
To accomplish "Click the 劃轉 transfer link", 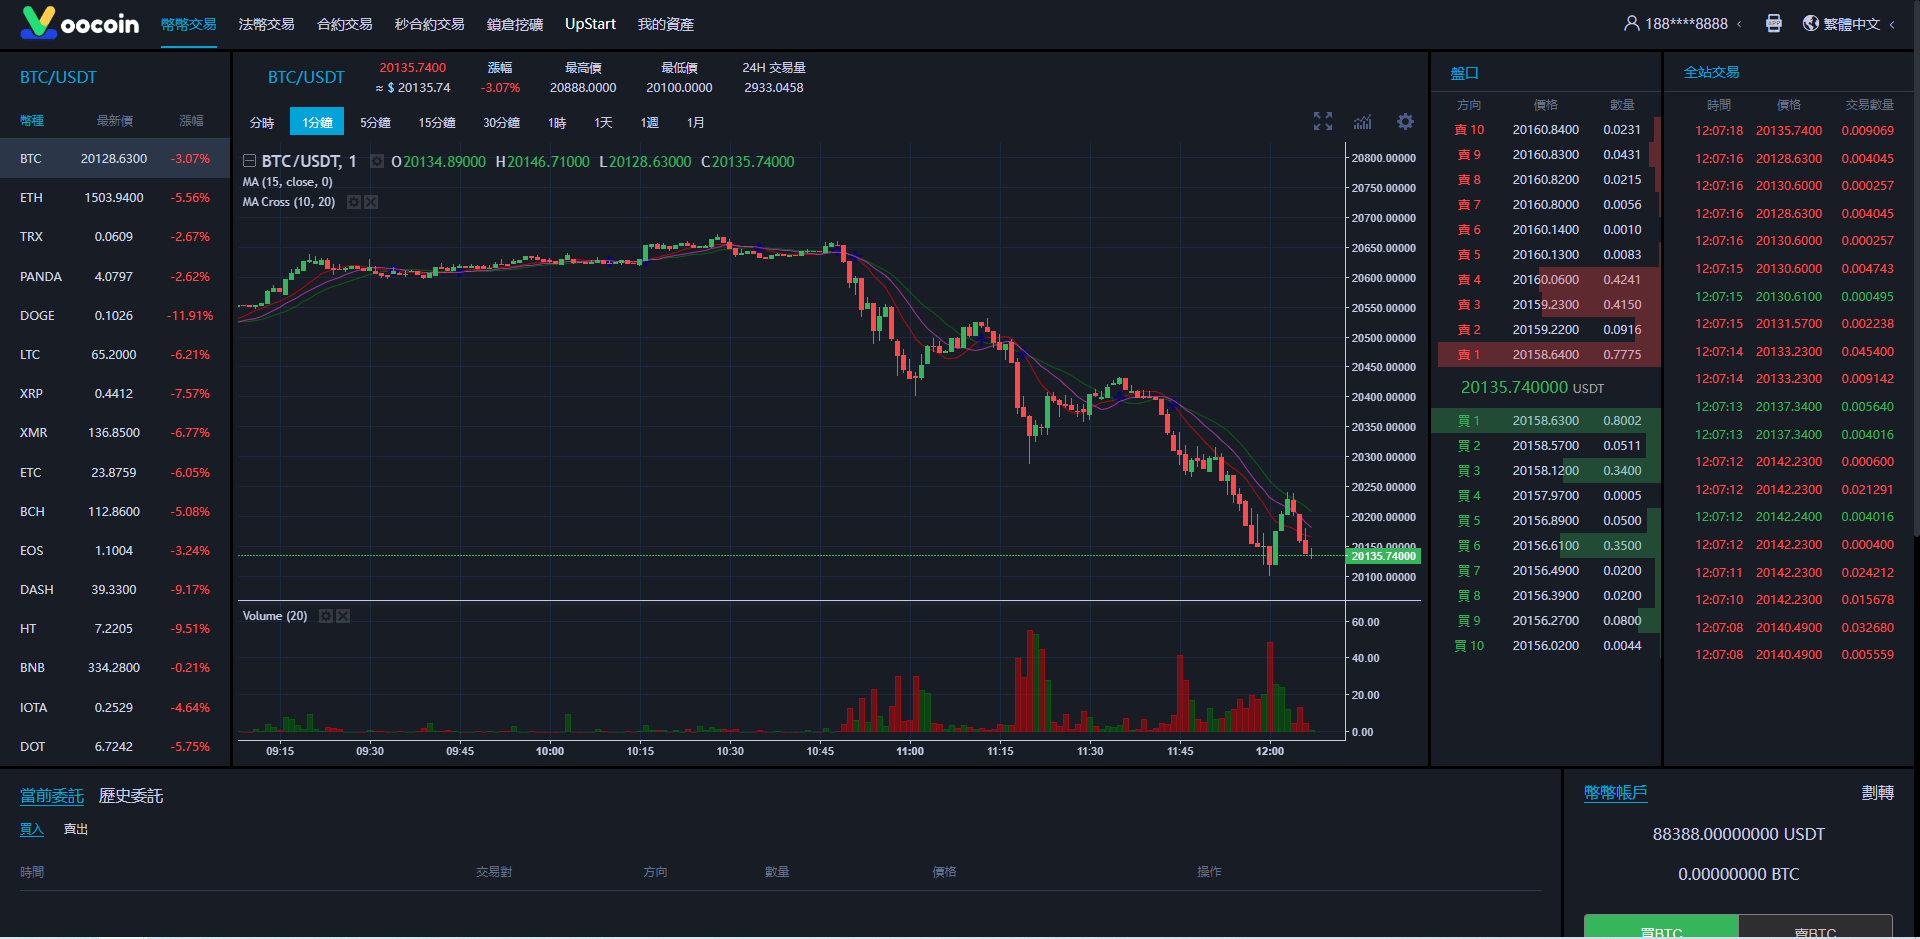I will (x=1876, y=793).
